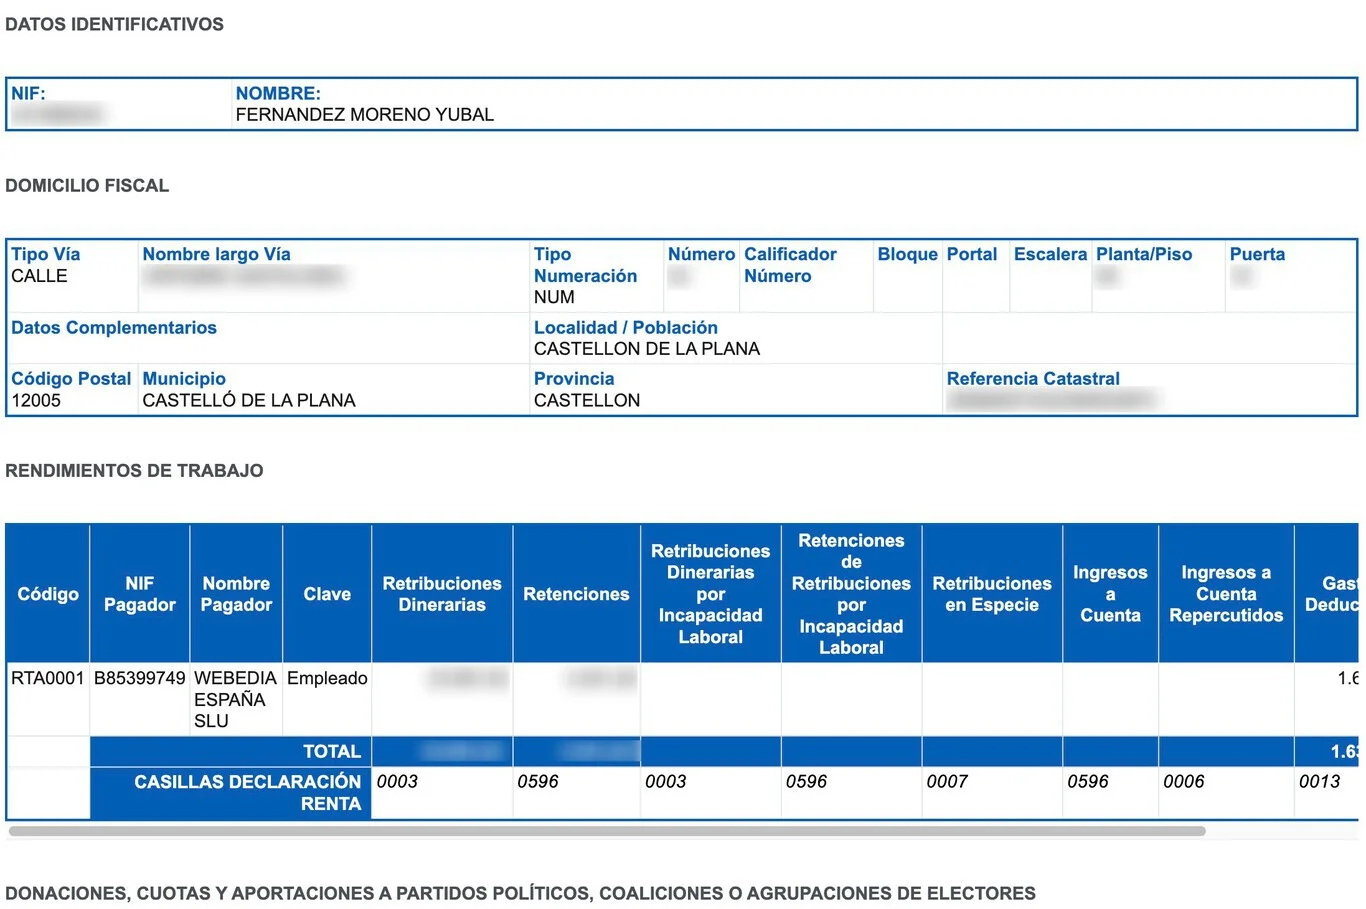
Task: Click the DONACIONES, CUOTAS Y APORTACIONES heading
Action: tap(520, 893)
